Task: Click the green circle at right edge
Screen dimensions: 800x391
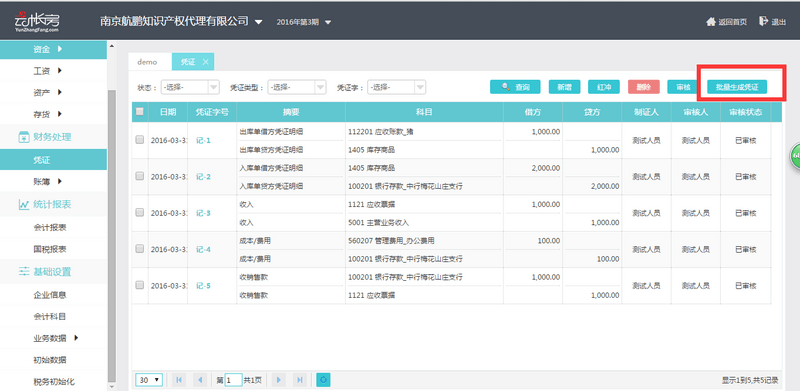Action: coord(795,156)
